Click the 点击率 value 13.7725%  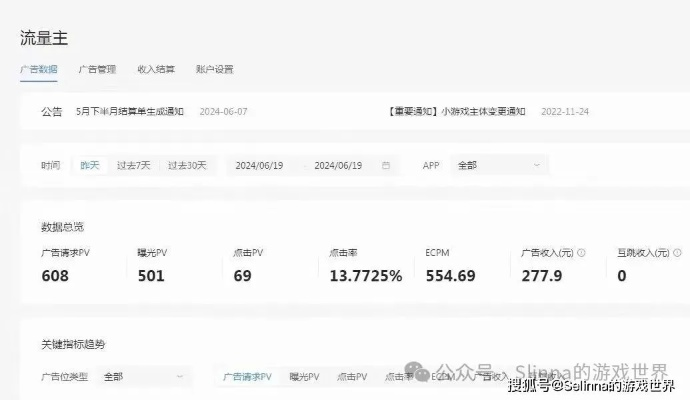pos(366,276)
